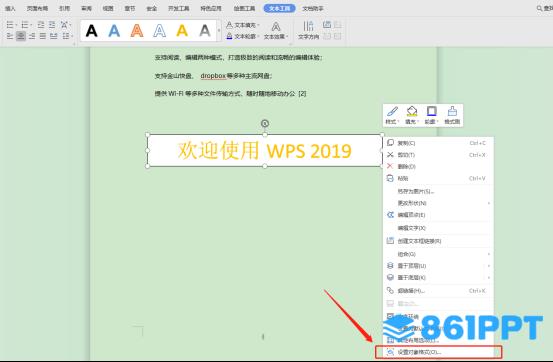
Task: Open the 文本轮廓 text outline dropdown
Action: click(243, 36)
